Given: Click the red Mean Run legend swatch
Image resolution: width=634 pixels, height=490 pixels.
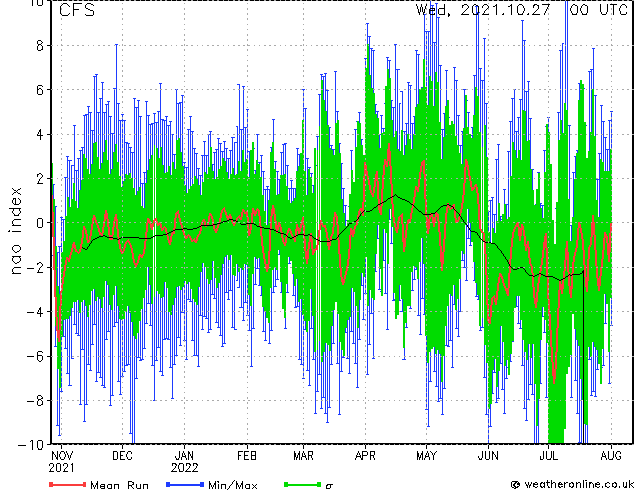Looking at the screenshot, I should 68,484.
